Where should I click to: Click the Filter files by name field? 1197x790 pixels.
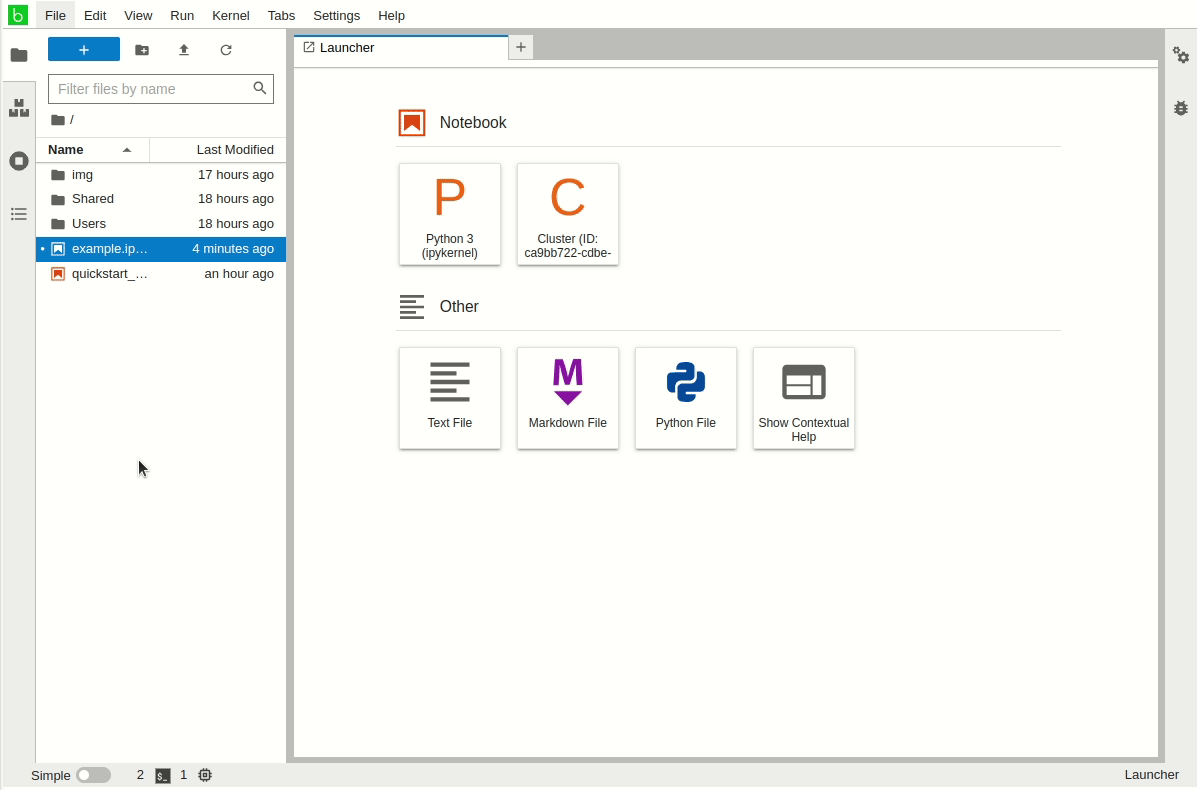pos(150,89)
